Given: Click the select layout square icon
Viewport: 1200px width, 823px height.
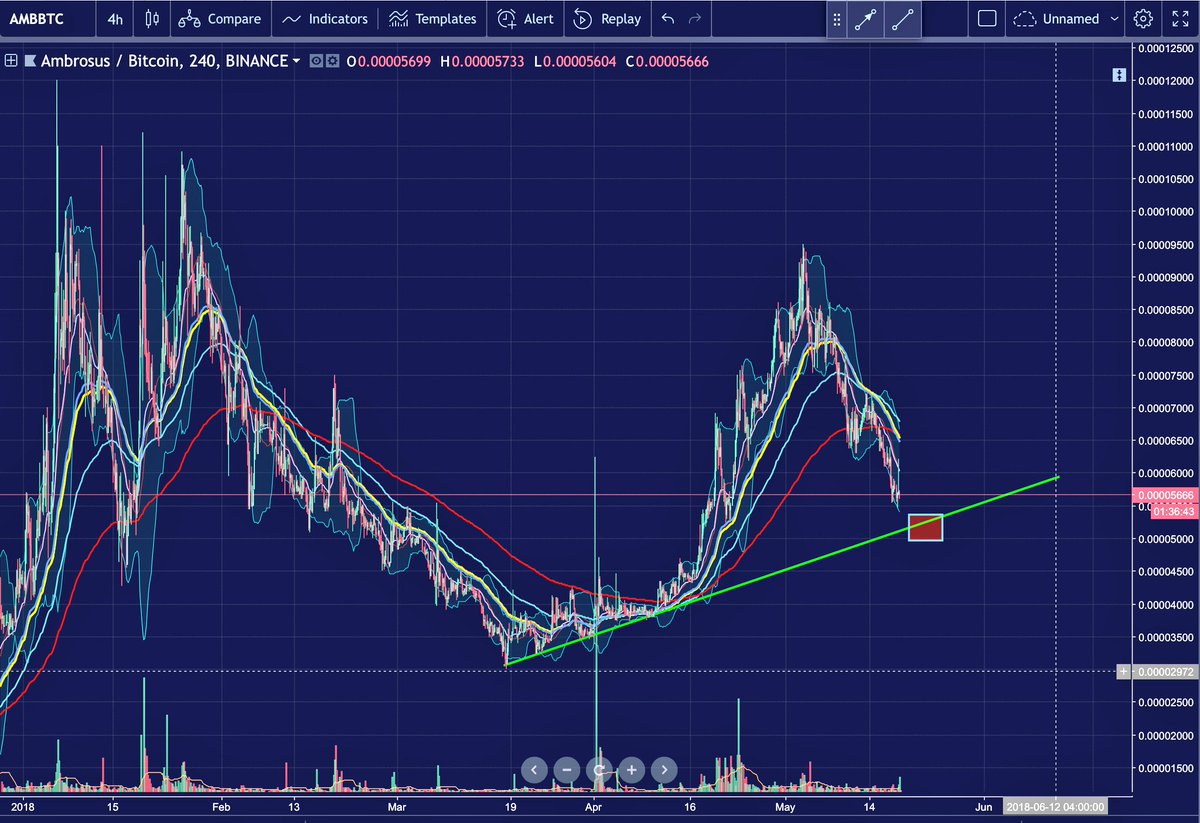Looking at the screenshot, I should pyautogui.click(x=987, y=19).
